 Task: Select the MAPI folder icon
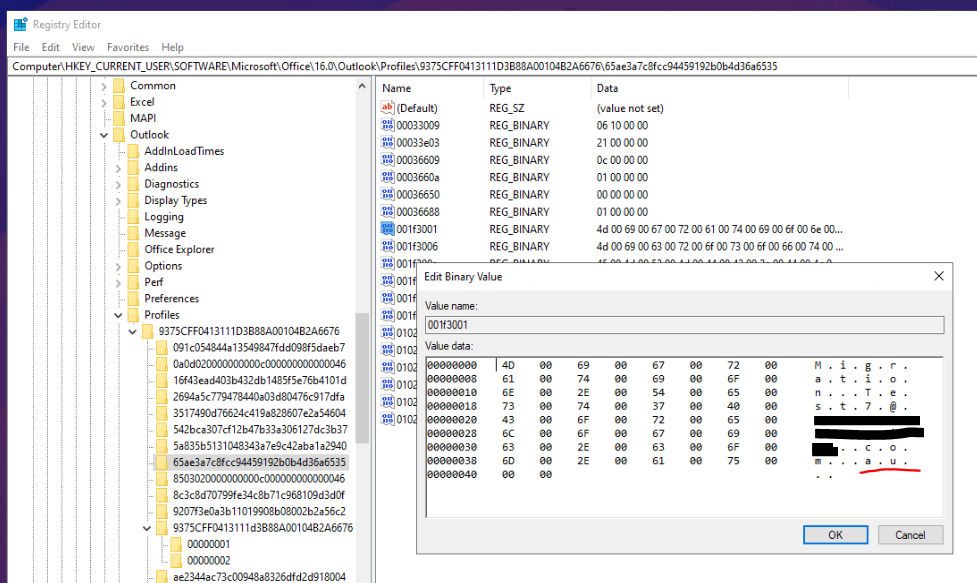tap(120, 118)
